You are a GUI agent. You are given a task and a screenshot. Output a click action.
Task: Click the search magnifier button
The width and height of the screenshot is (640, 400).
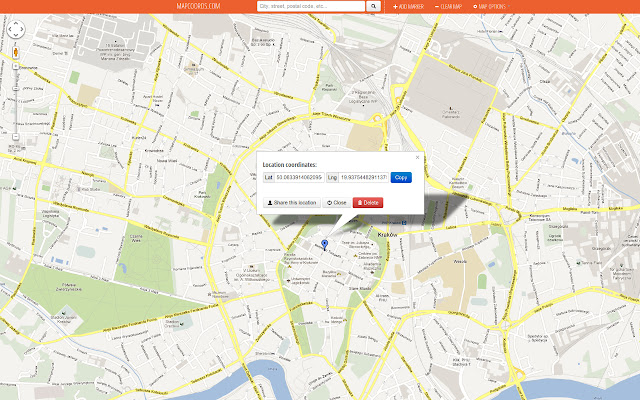373,6
